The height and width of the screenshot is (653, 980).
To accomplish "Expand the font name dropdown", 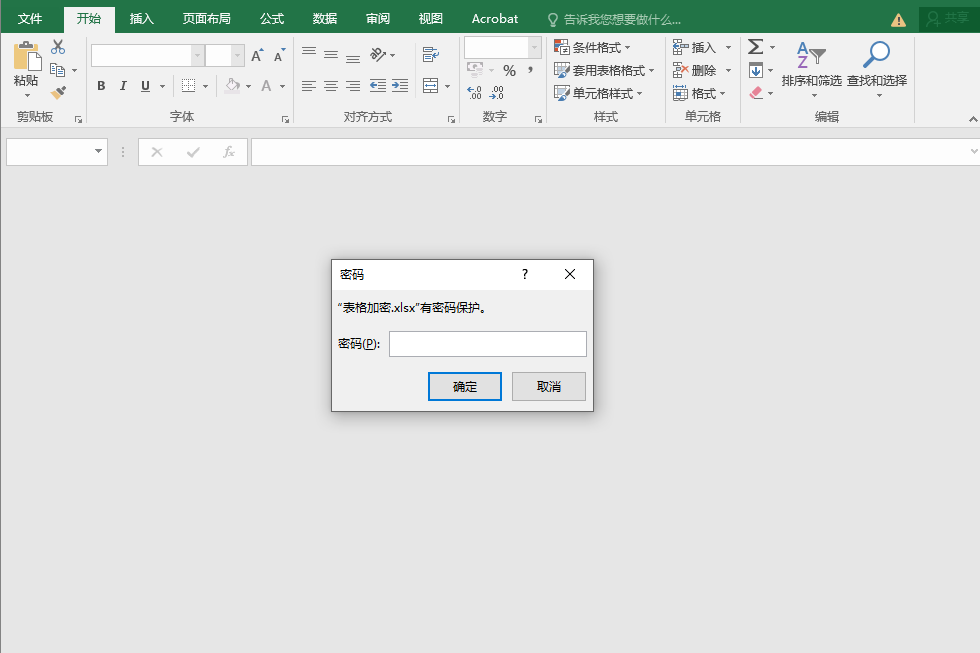I will click(197, 56).
